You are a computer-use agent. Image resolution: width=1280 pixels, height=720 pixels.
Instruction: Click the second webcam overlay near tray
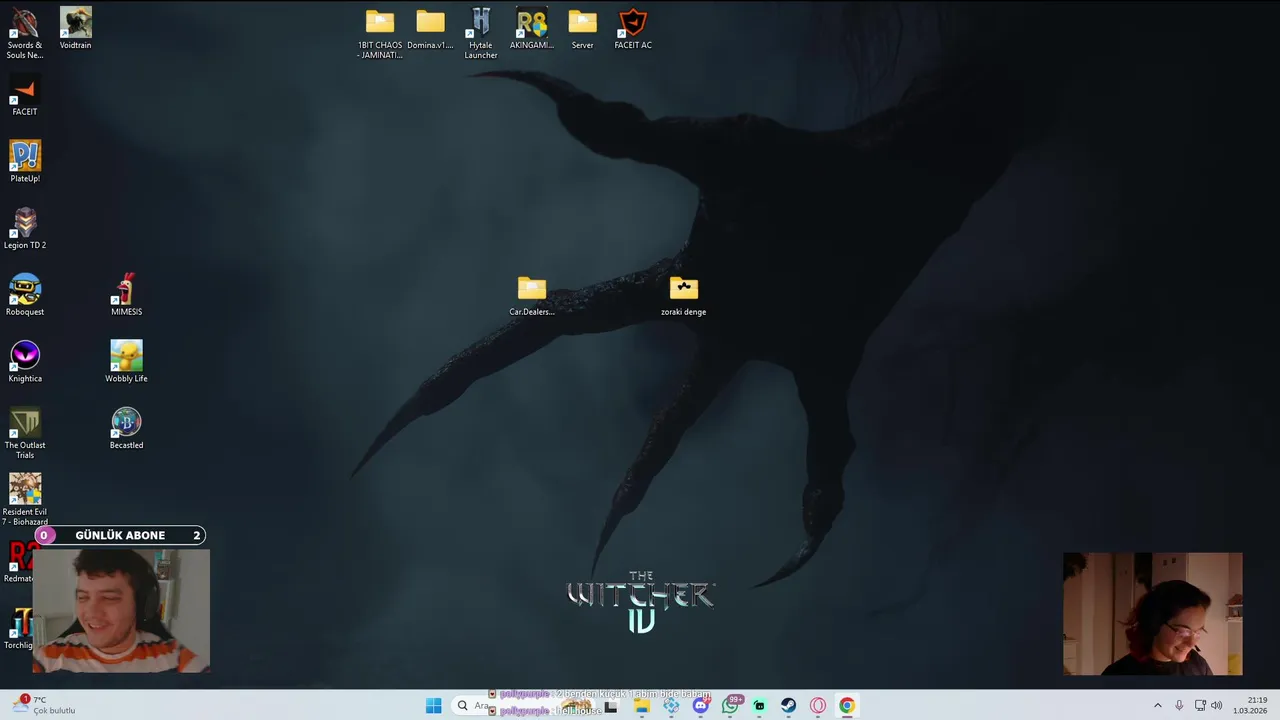click(x=1152, y=614)
